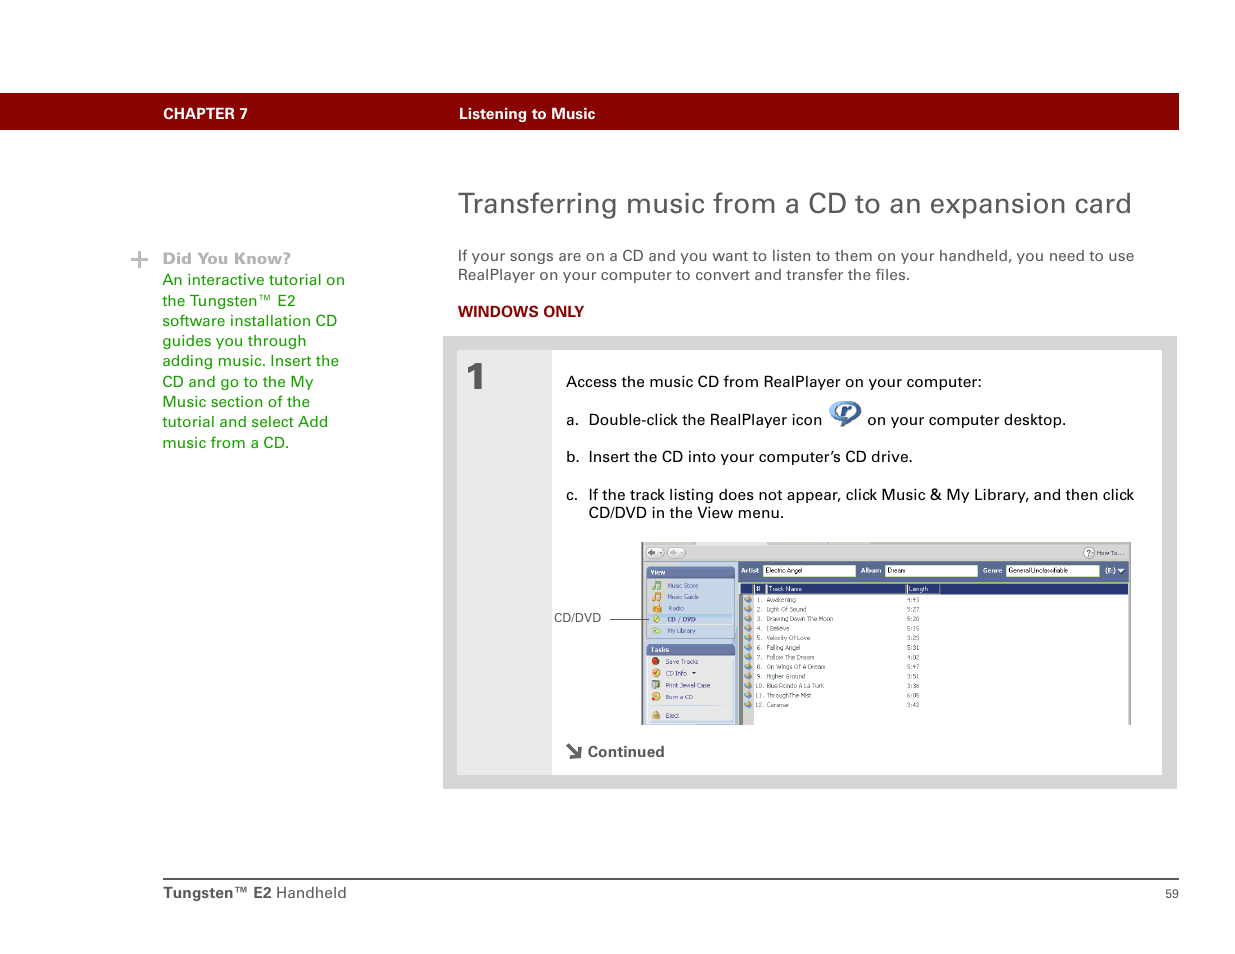Viewport: 1235px width, 954px height.
Task: Click the plus icon beside Did You Know
Action: click(x=140, y=260)
